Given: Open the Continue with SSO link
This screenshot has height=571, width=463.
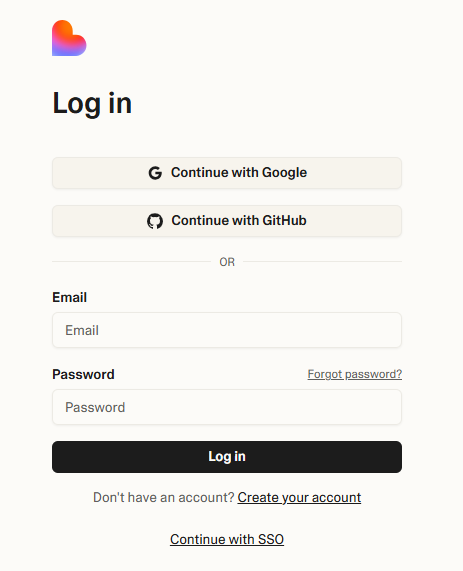Looking at the screenshot, I should [x=227, y=539].
